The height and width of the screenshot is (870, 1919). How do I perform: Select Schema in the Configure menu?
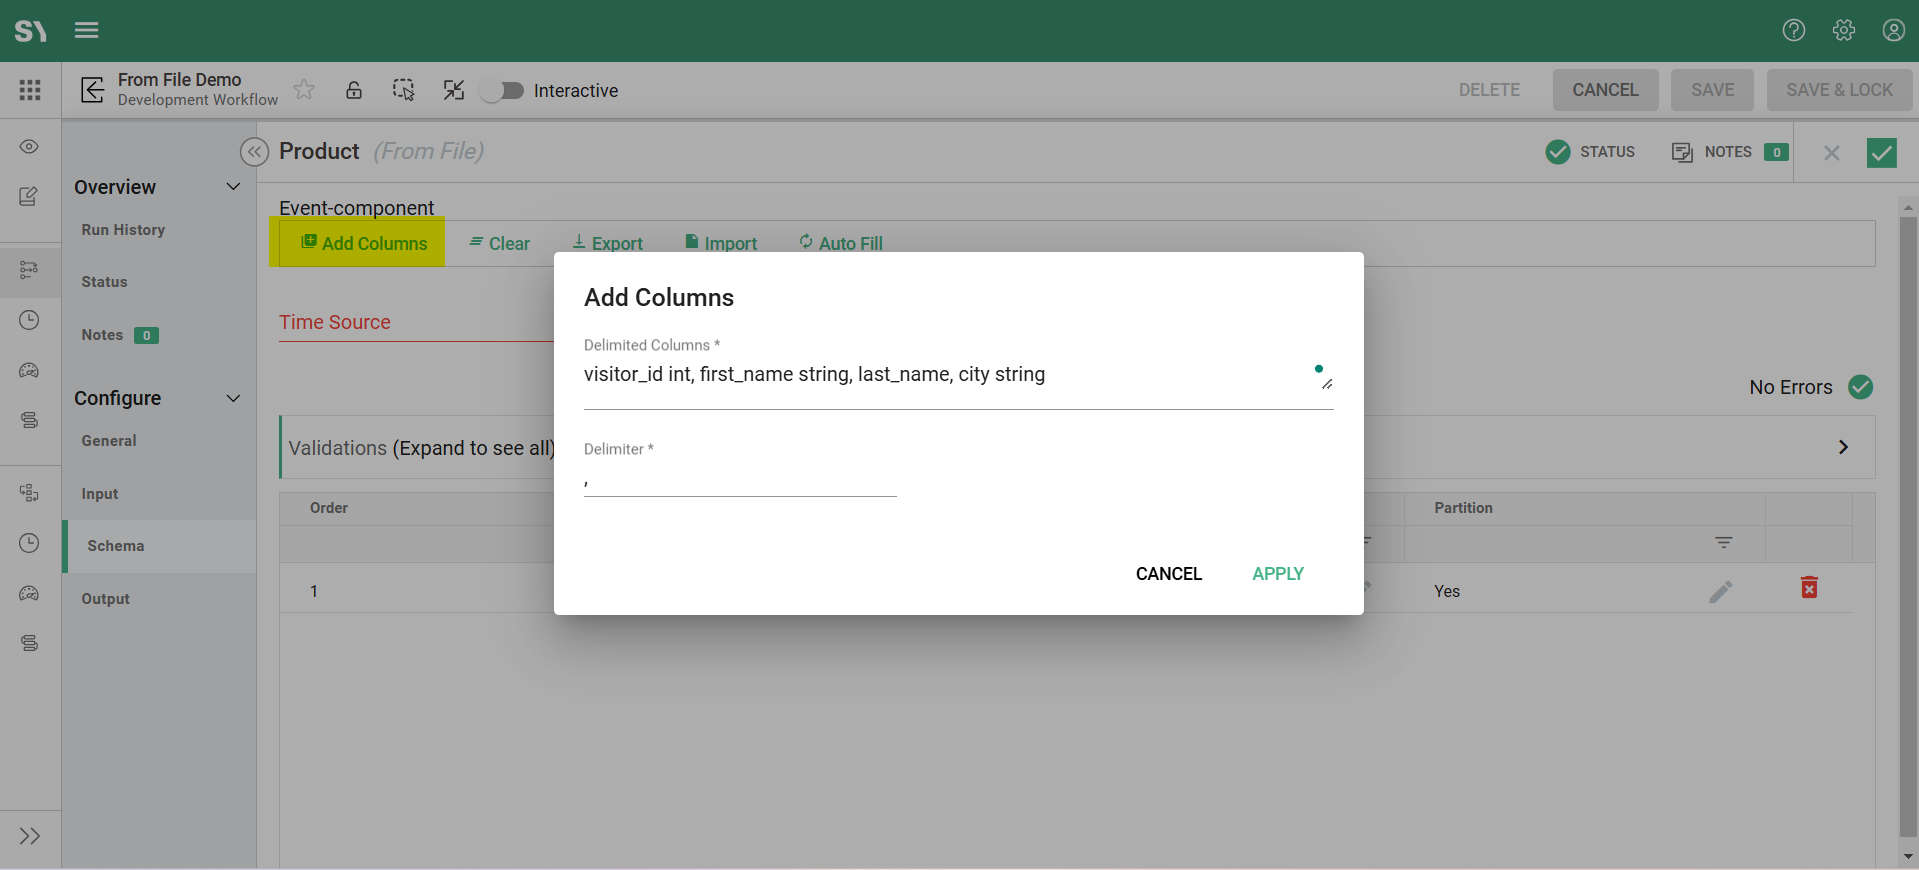point(116,546)
